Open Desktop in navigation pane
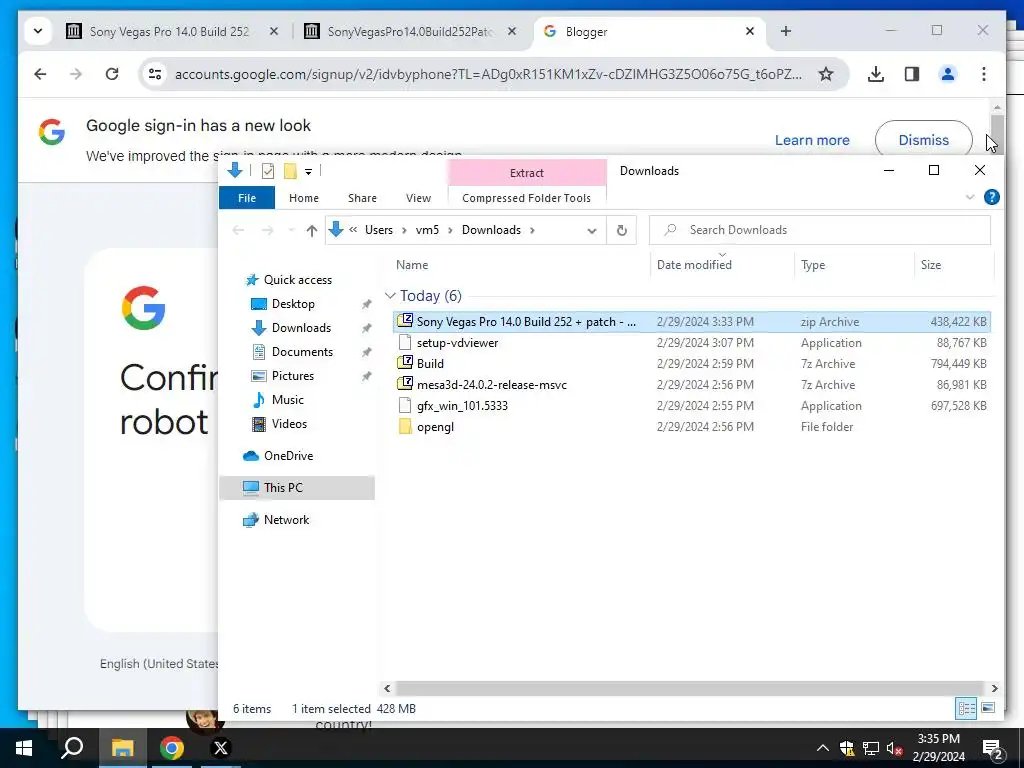Image resolution: width=1024 pixels, height=768 pixels. [x=293, y=304]
